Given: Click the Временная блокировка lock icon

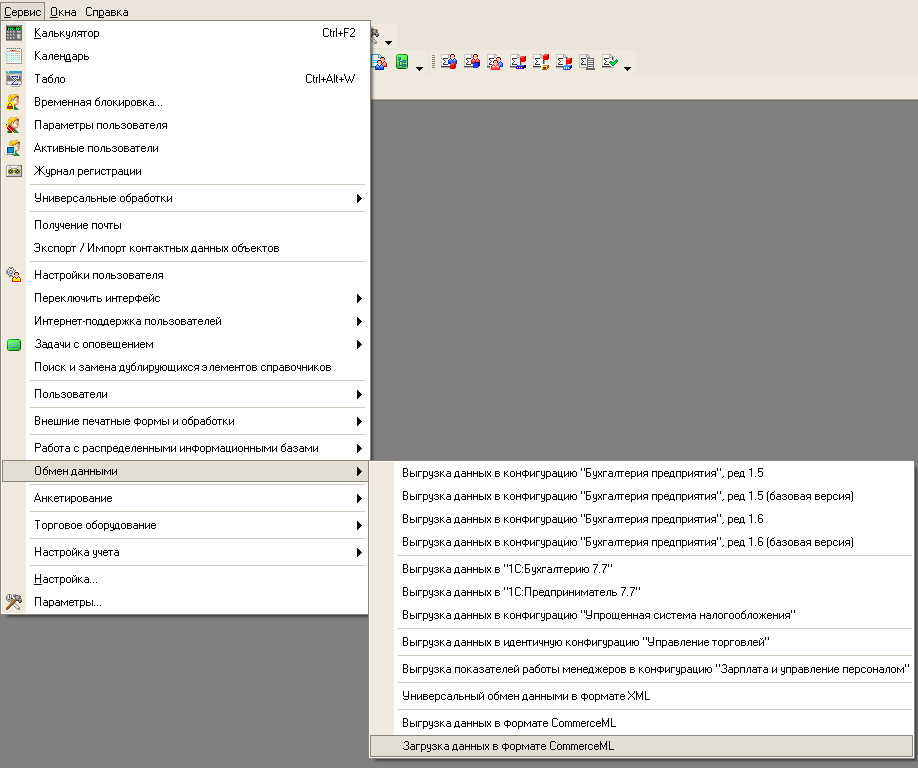Looking at the screenshot, I should 14,102.
